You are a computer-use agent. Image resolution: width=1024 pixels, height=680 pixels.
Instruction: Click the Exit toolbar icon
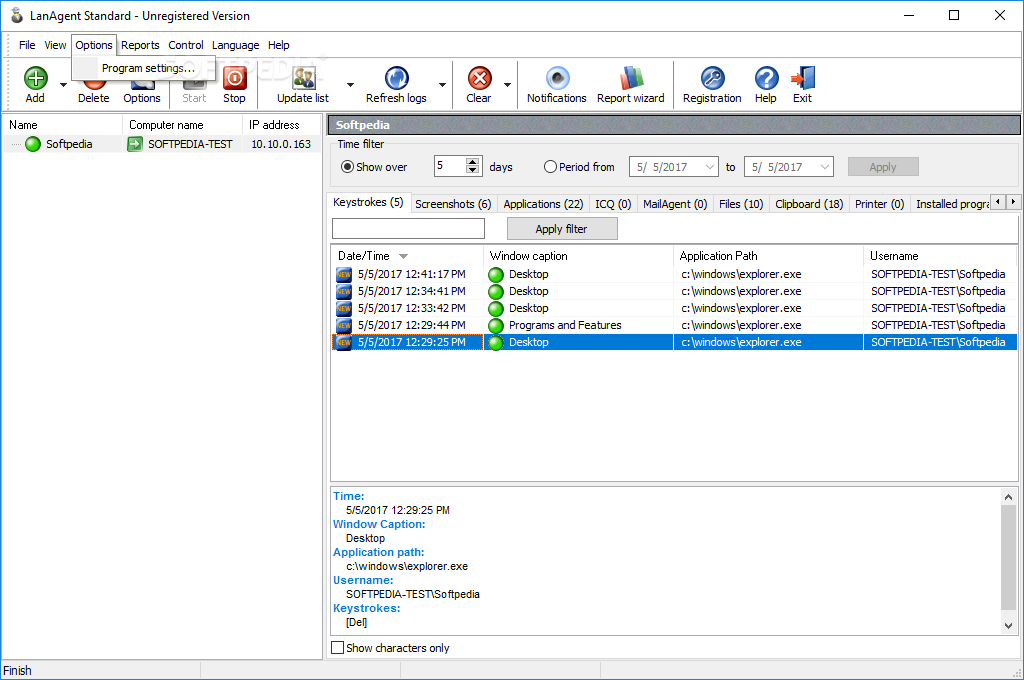click(x=802, y=80)
